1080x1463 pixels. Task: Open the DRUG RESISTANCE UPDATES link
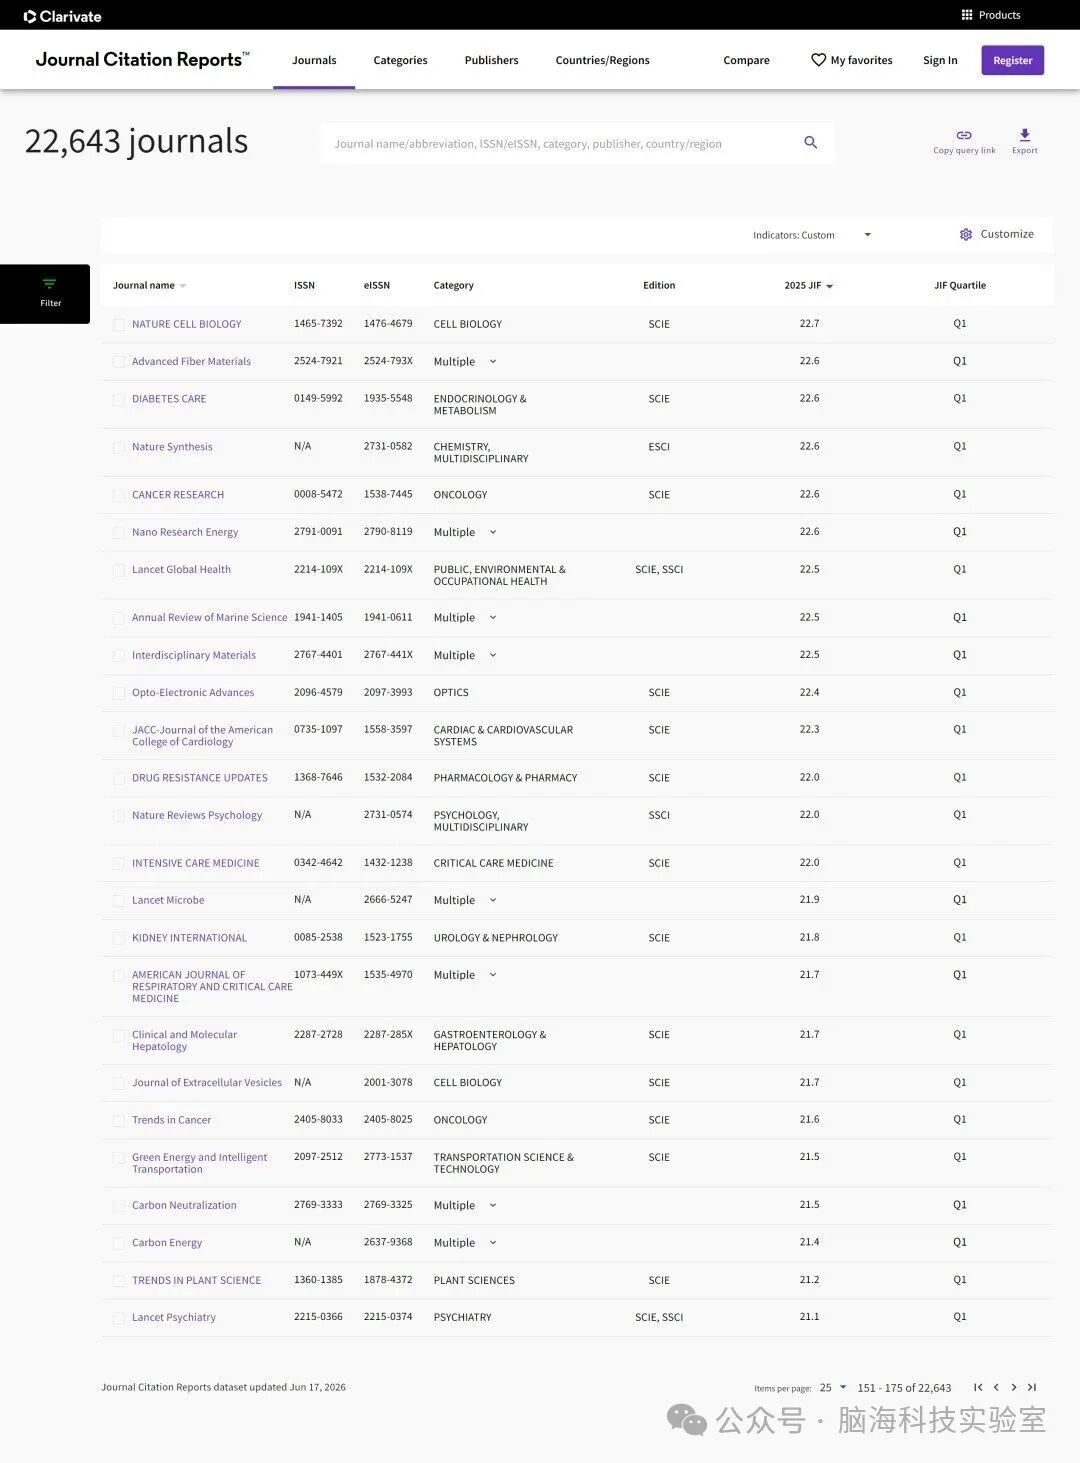[x=200, y=778]
